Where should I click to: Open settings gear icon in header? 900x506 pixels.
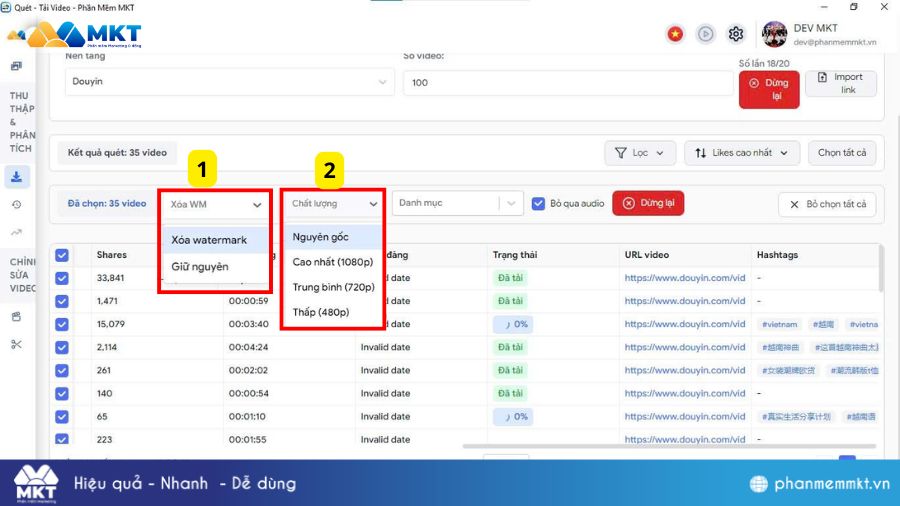click(x=736, y=34)
